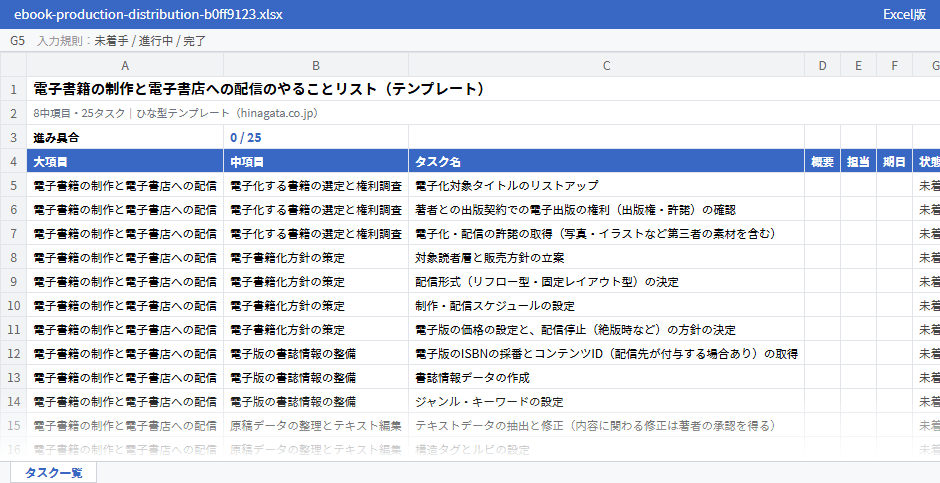Select row 10 header number

[13, 305]
